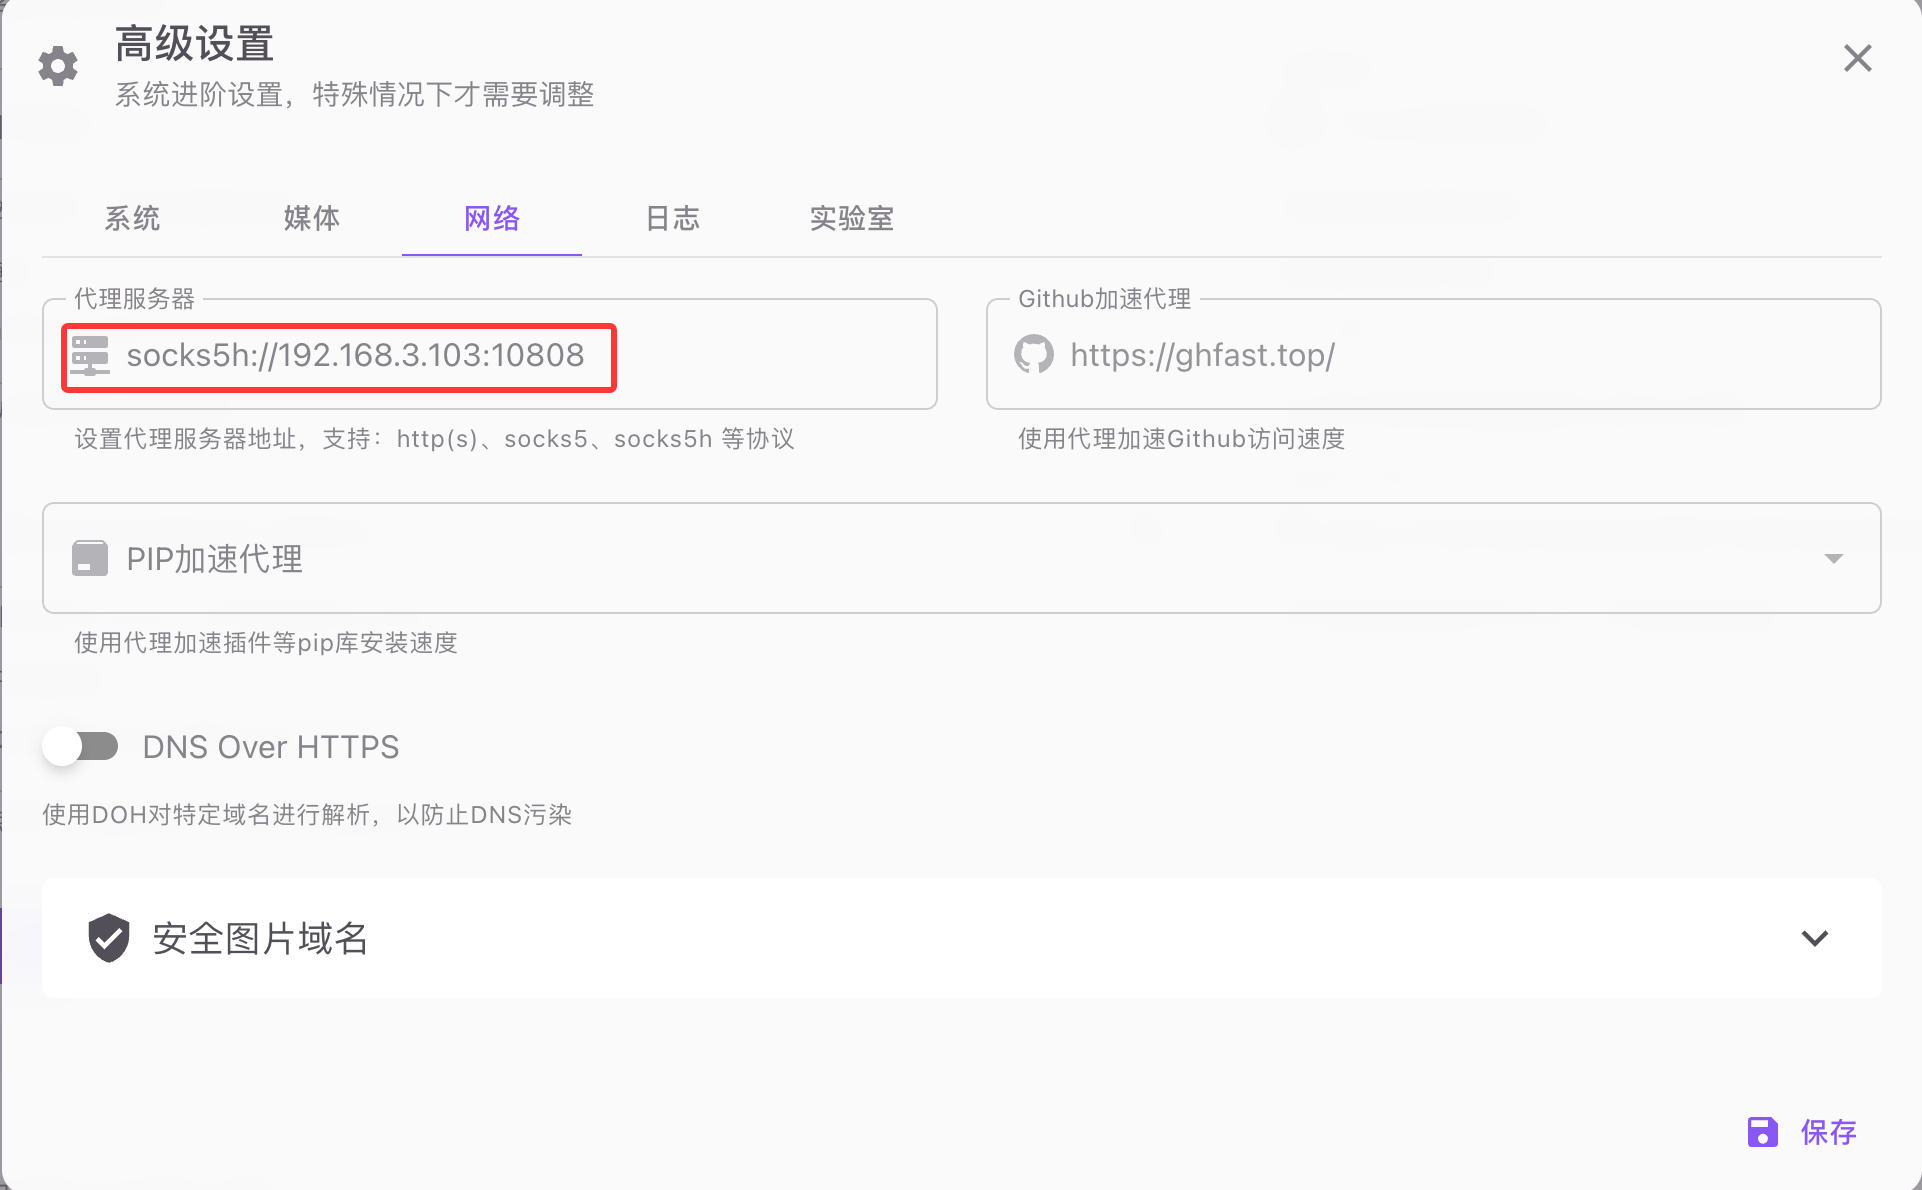Toggle the DNS Over HTTPS switch
This screenshot has width=1922, height=1190.
coord(81,747)
